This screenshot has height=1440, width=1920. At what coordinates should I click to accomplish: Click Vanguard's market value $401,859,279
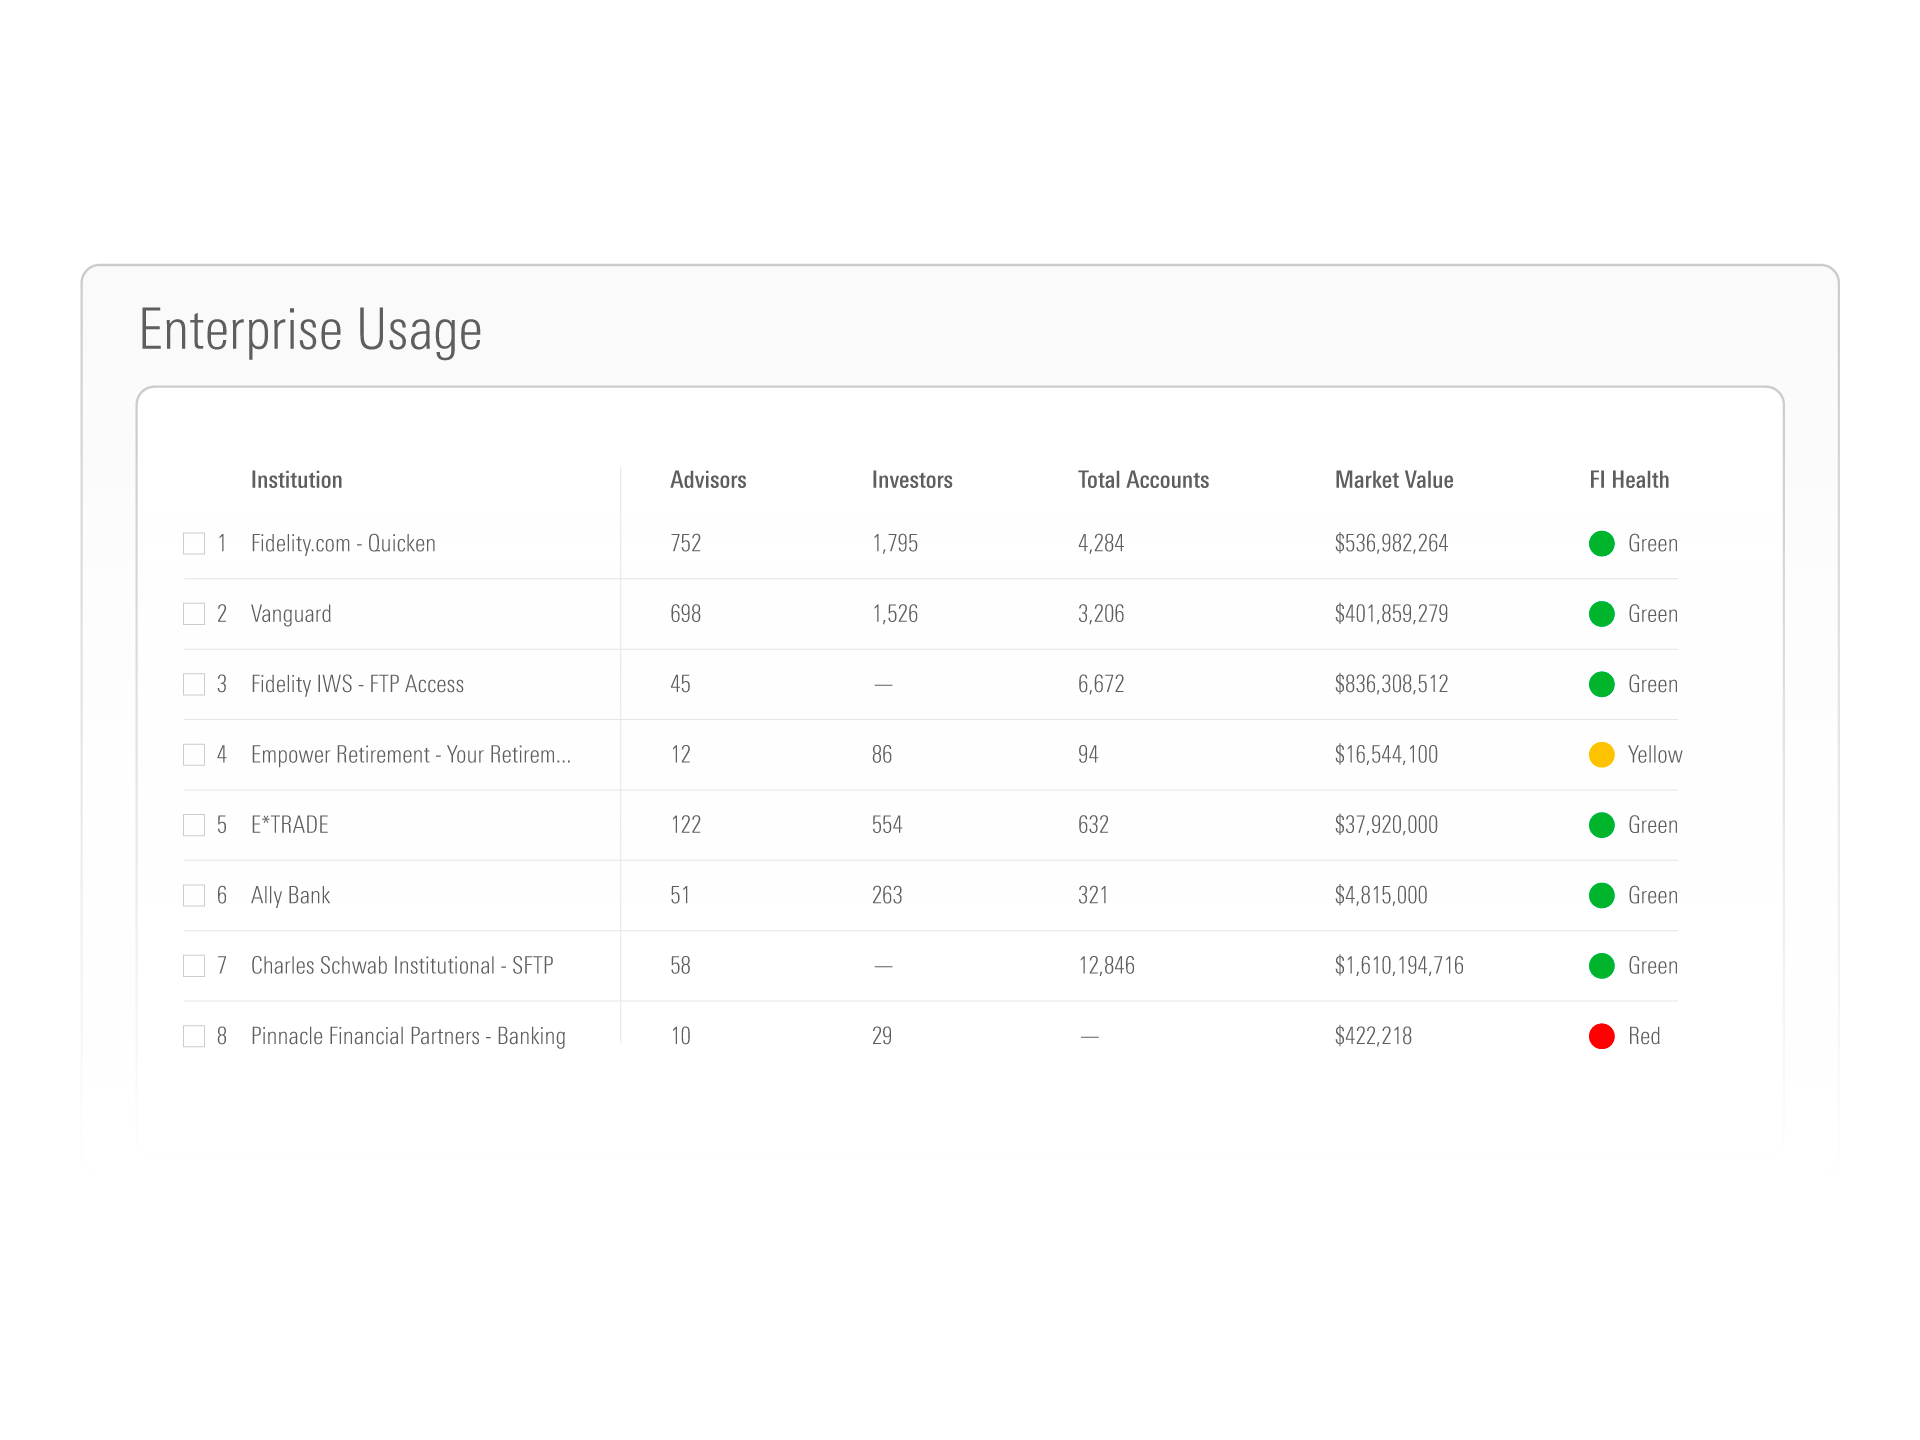click(1390, 614)
